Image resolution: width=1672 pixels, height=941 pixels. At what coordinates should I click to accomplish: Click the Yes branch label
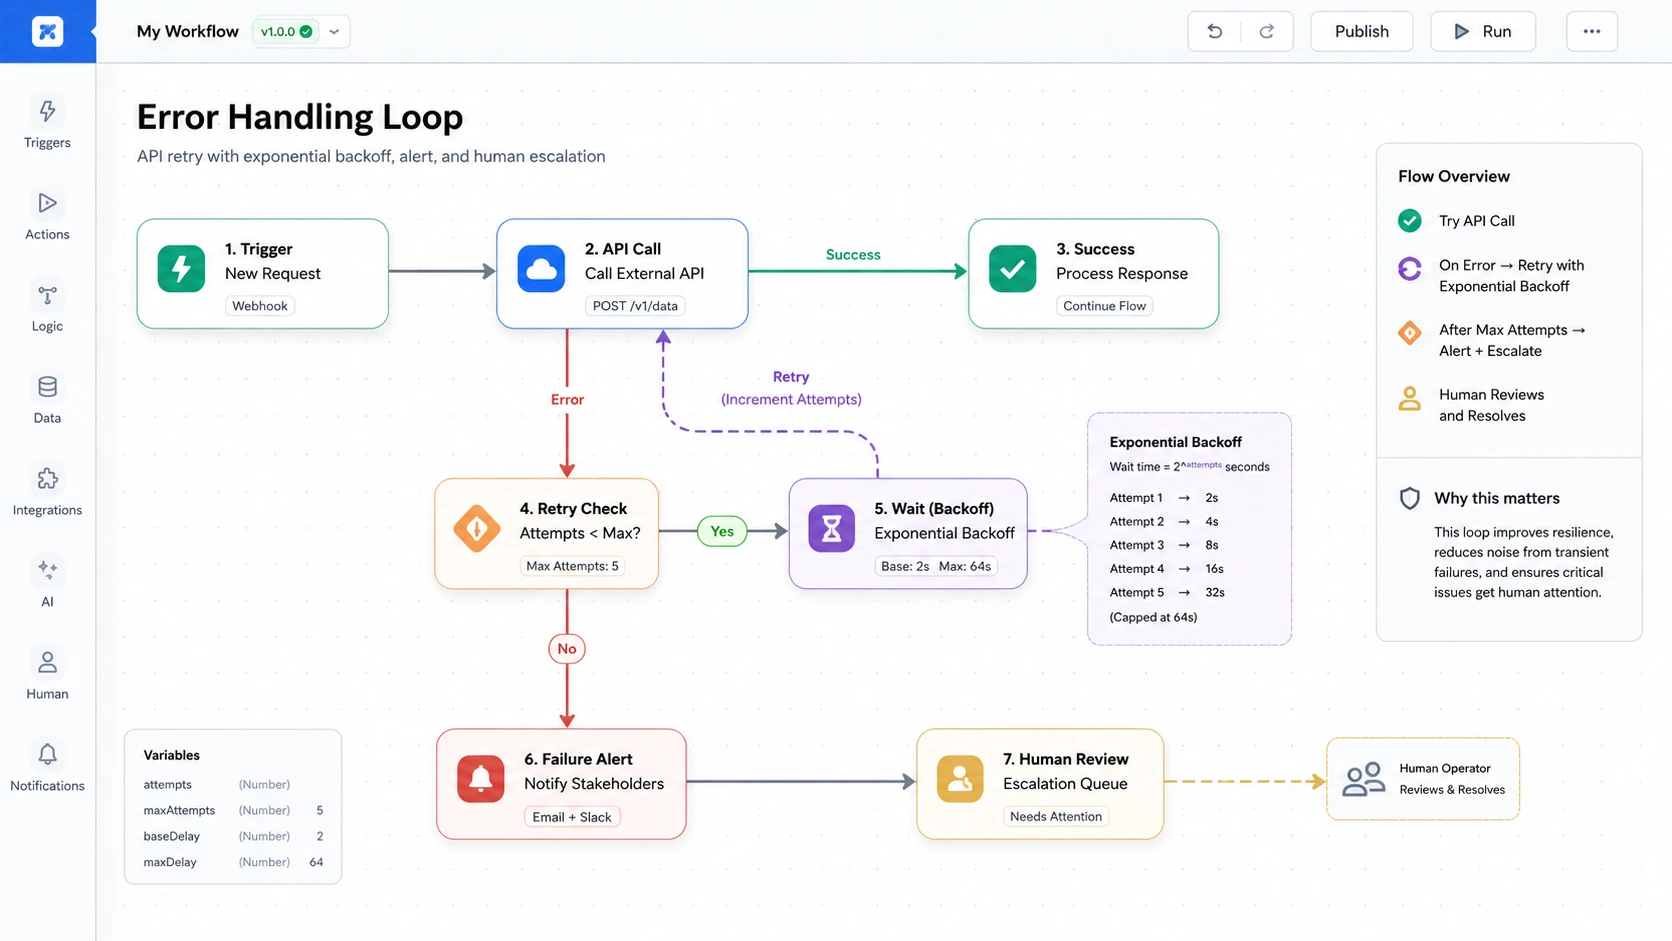click(x=722, y=531)
